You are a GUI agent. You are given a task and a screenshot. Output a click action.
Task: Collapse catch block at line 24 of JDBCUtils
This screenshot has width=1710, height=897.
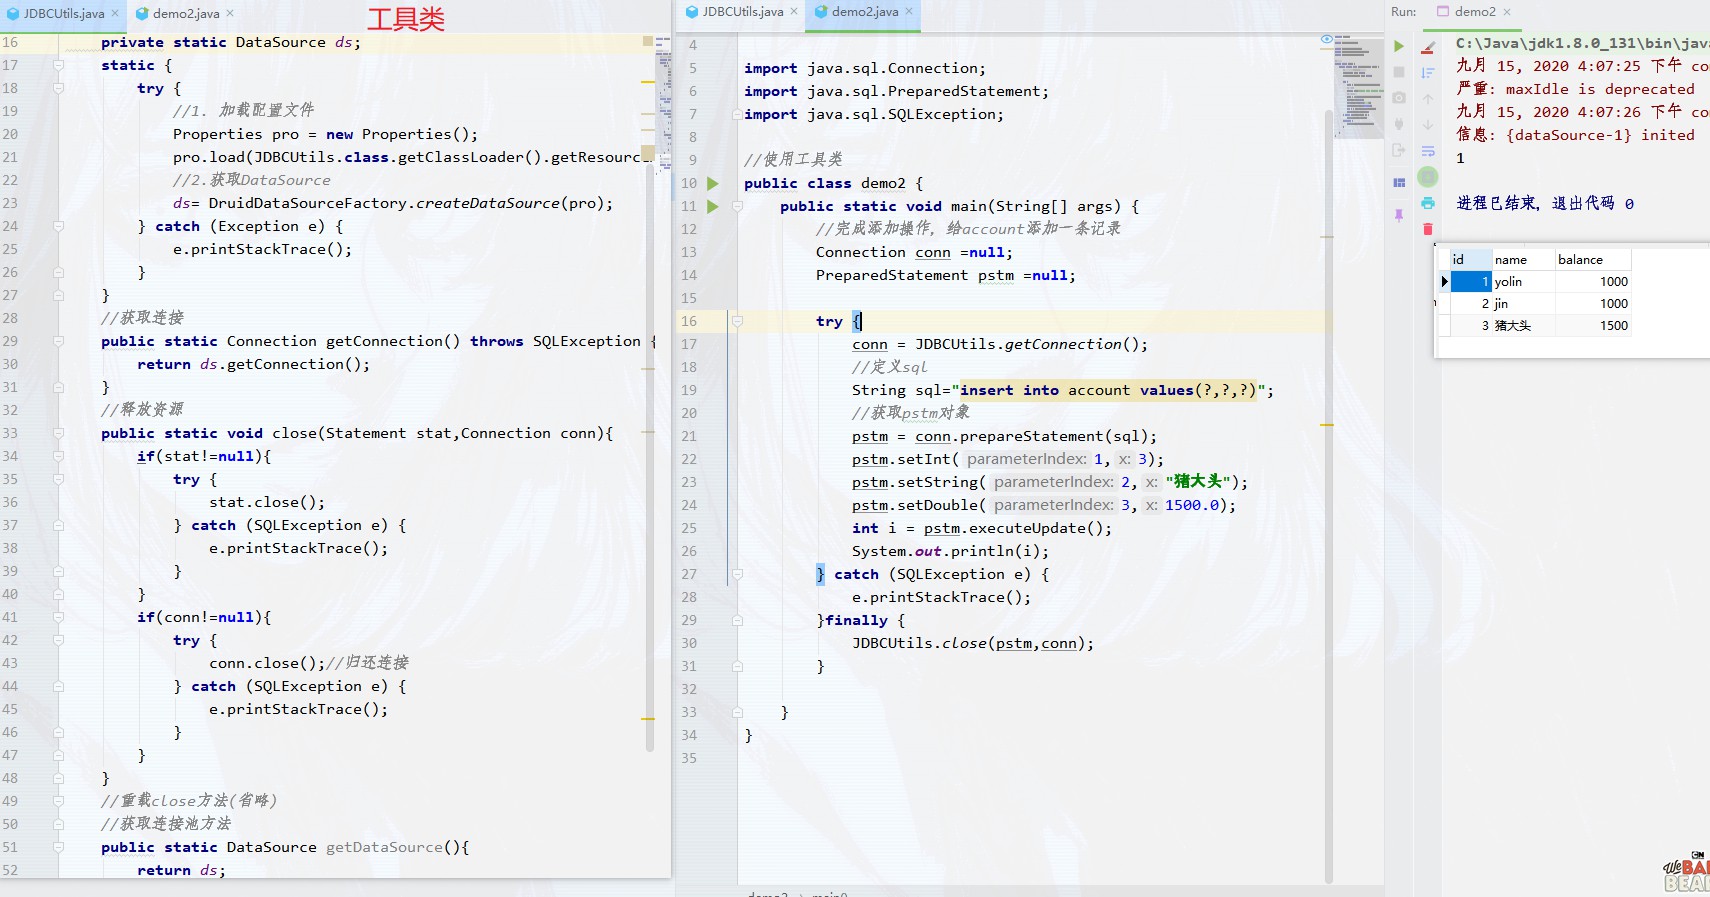(x=58, y=226)
